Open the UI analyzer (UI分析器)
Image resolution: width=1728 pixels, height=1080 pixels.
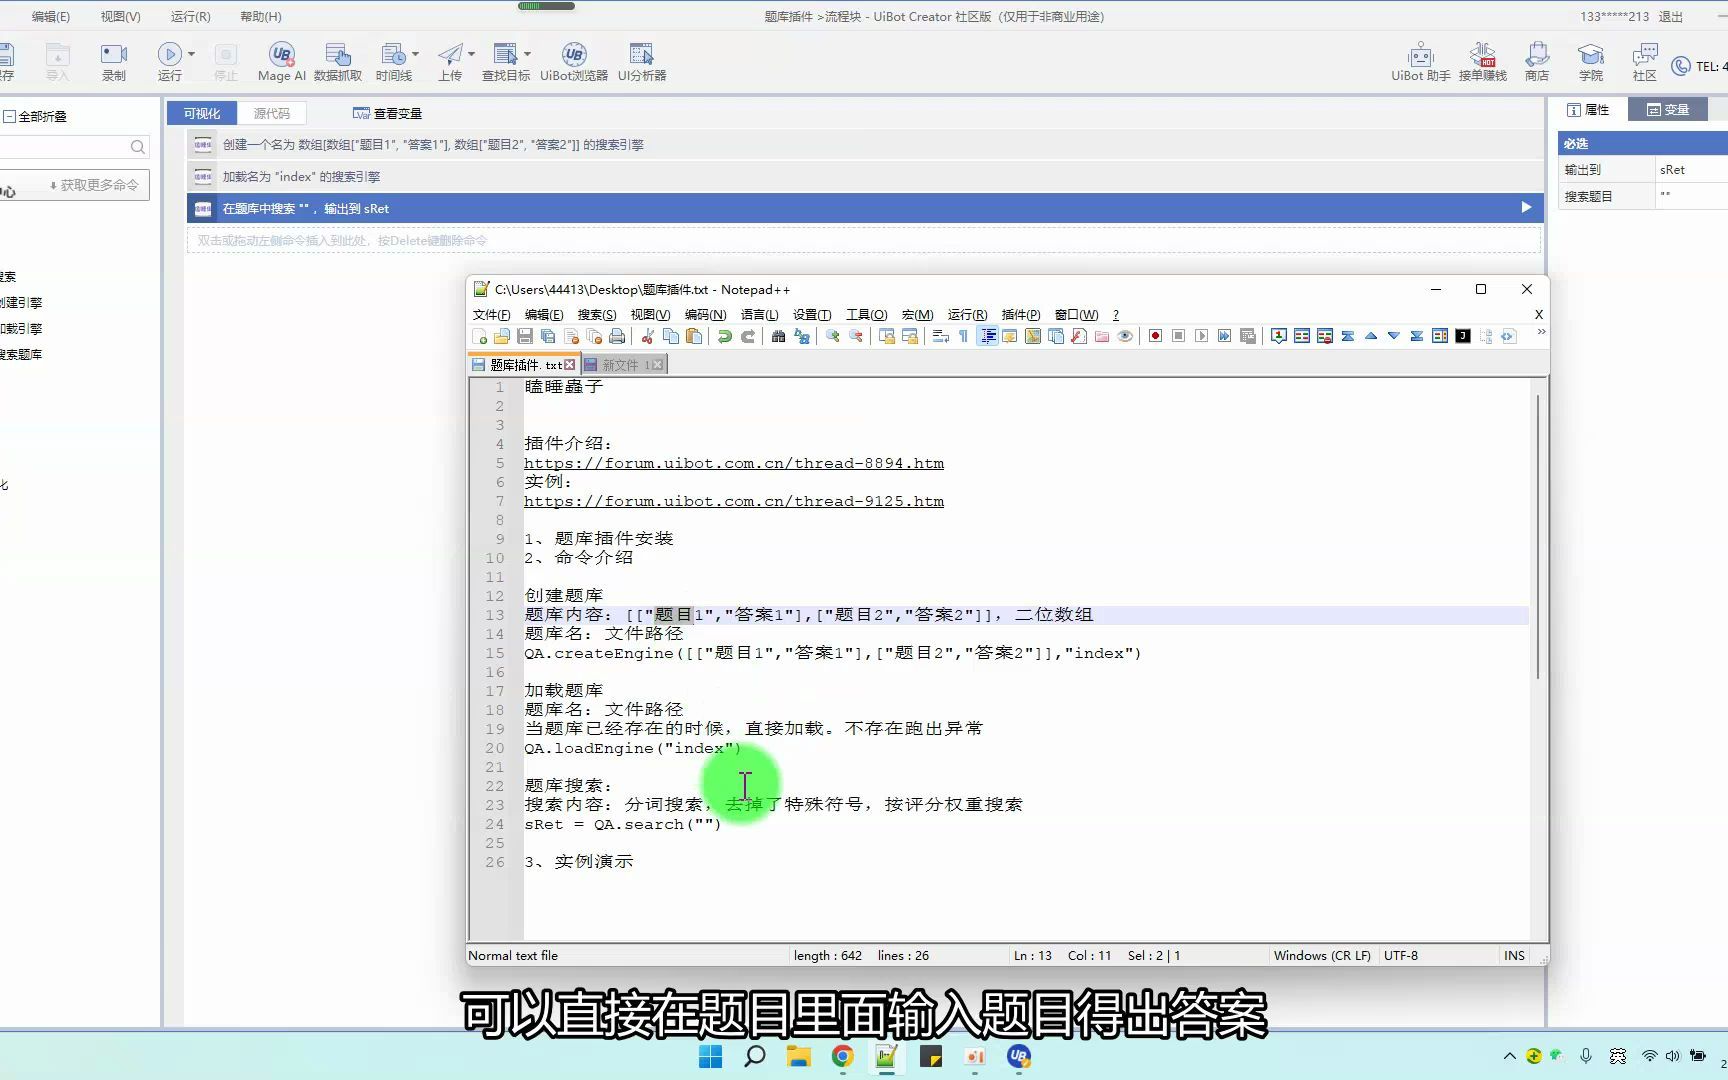(641, 62)
